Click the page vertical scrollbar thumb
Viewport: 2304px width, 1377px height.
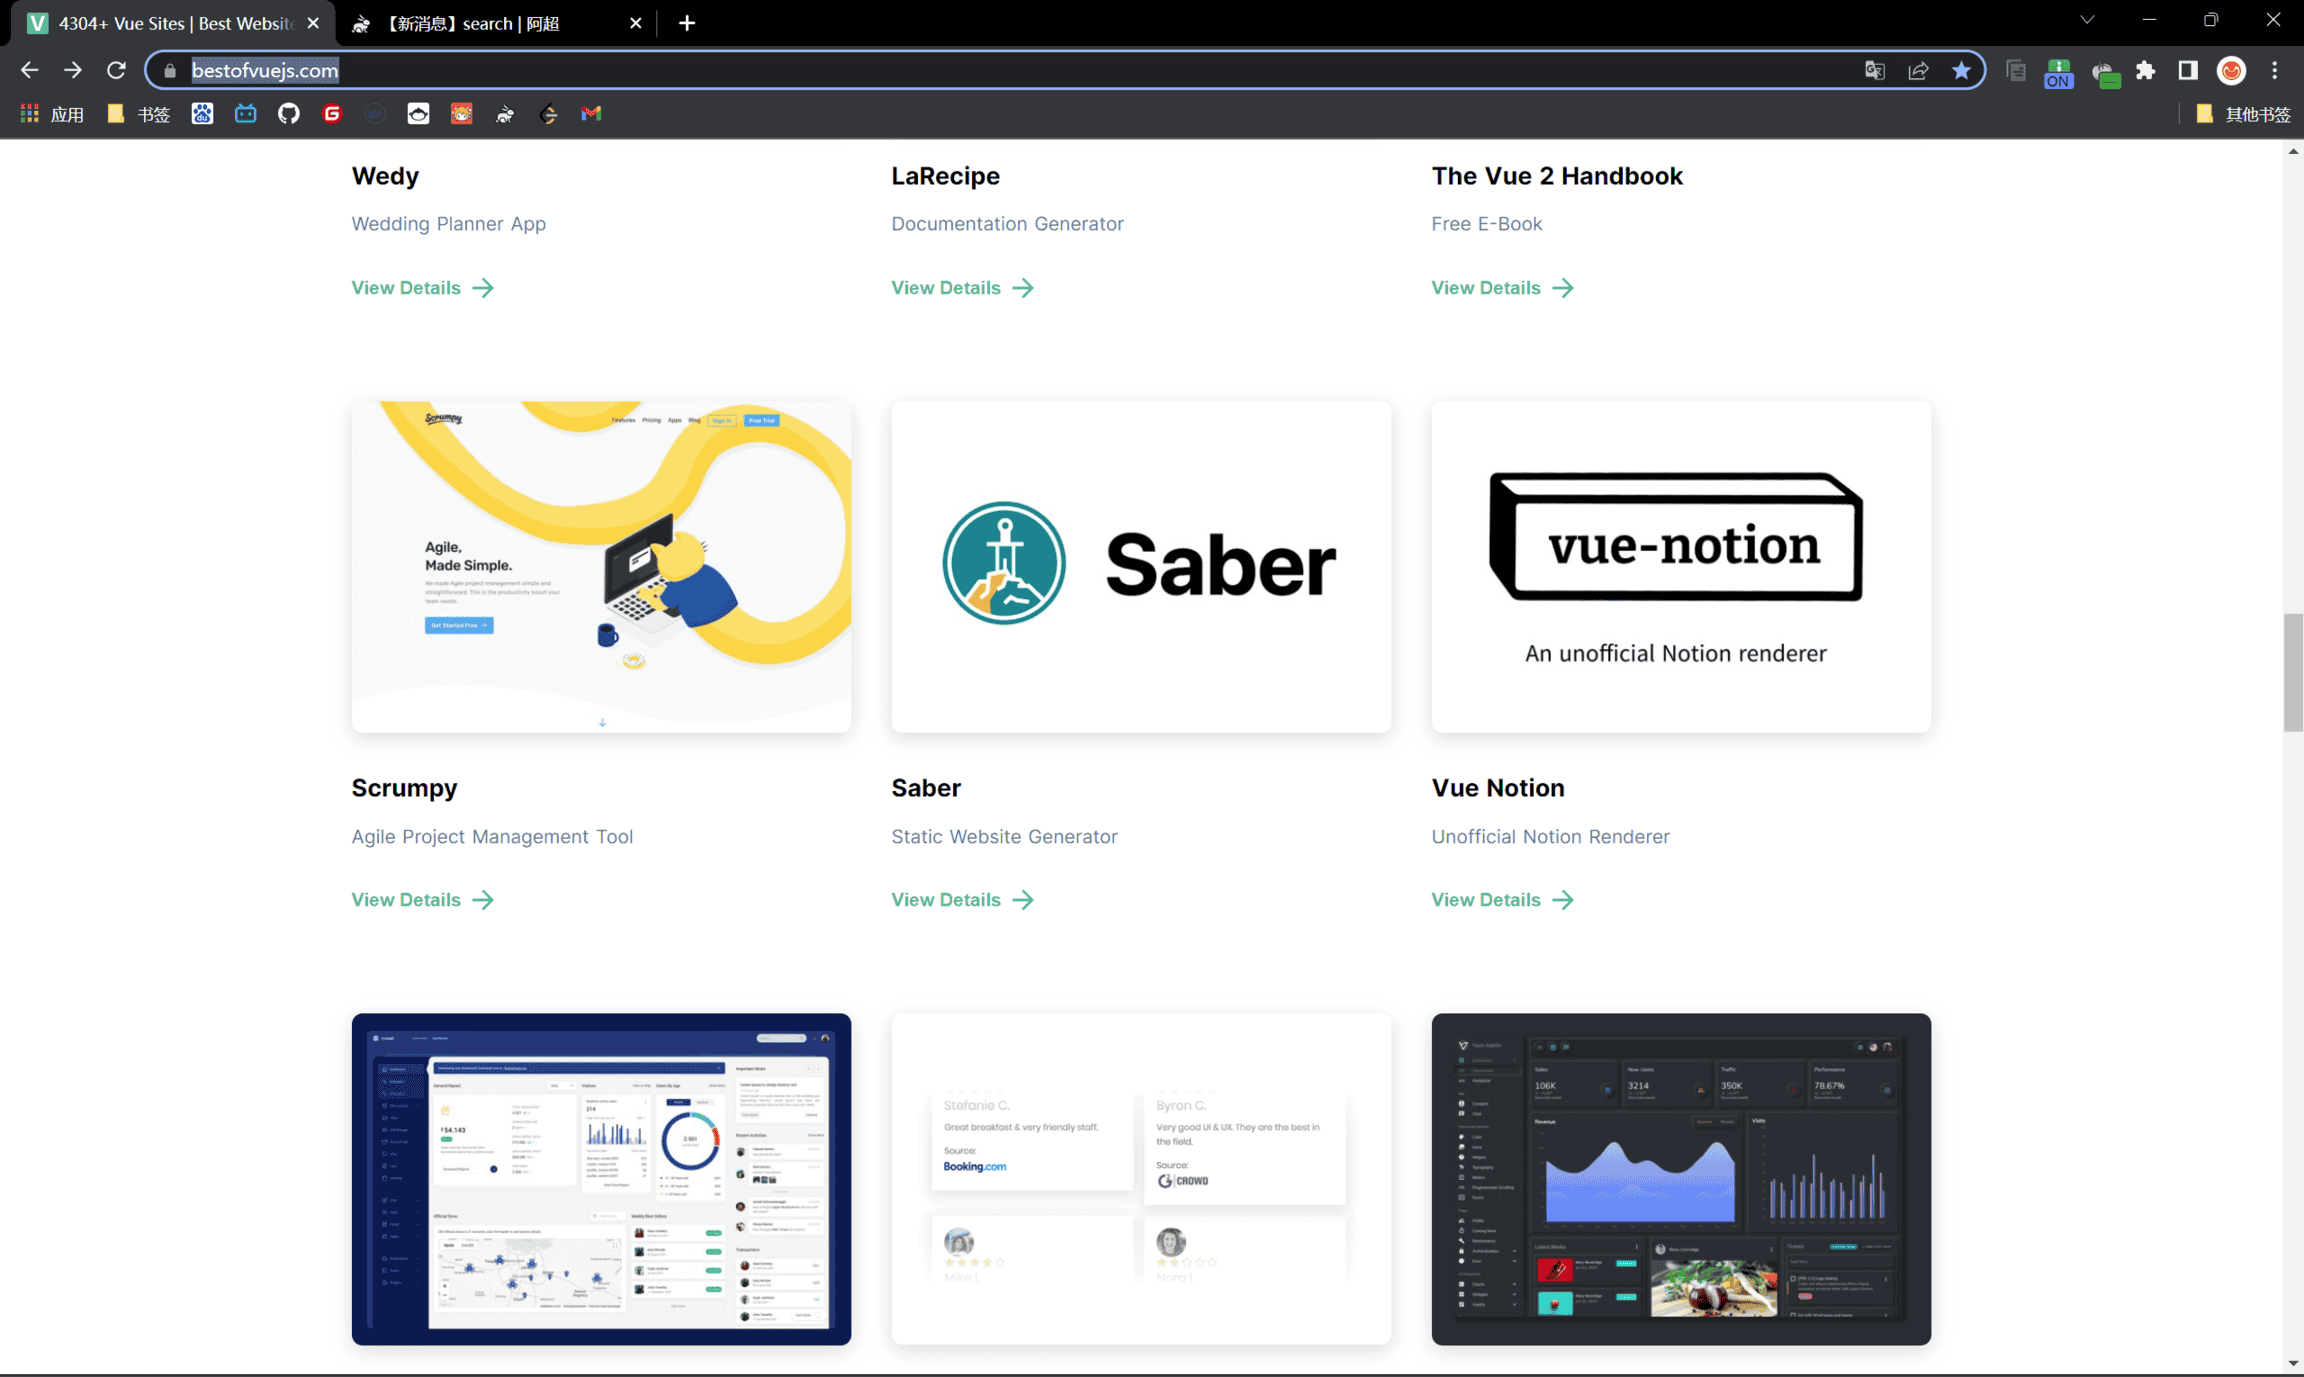(2293, 672)
